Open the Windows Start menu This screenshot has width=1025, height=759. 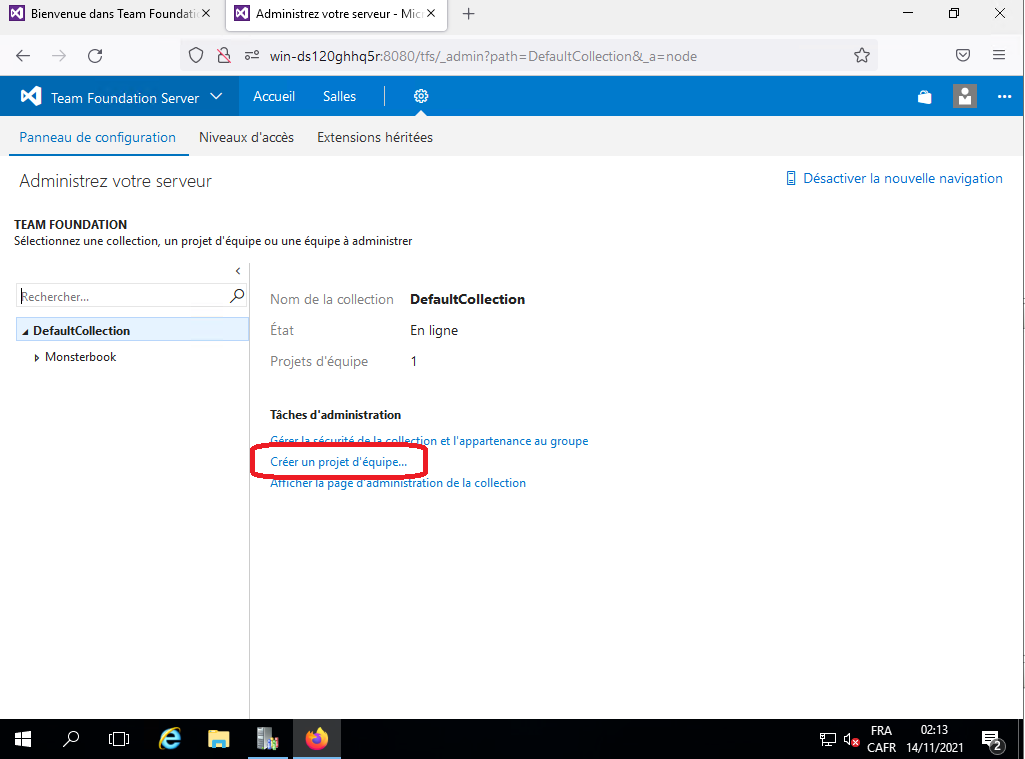(23, 739)
